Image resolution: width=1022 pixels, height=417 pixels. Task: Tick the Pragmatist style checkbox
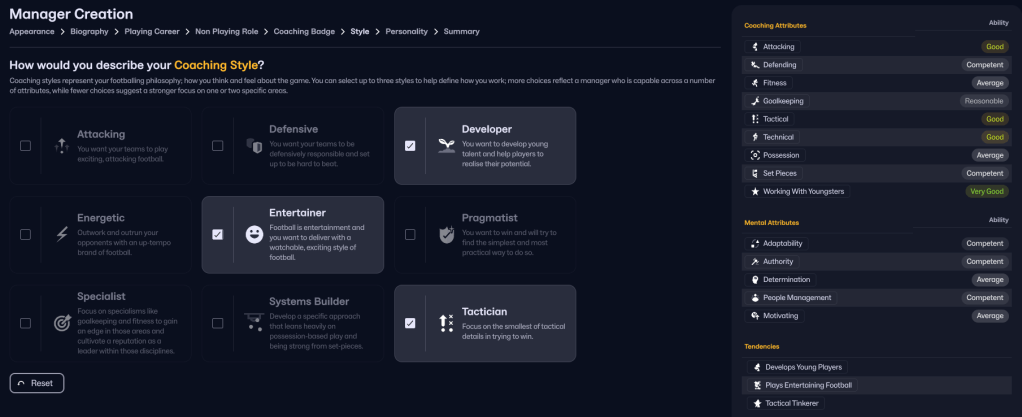pyautogui.click(x=410, y=235)
